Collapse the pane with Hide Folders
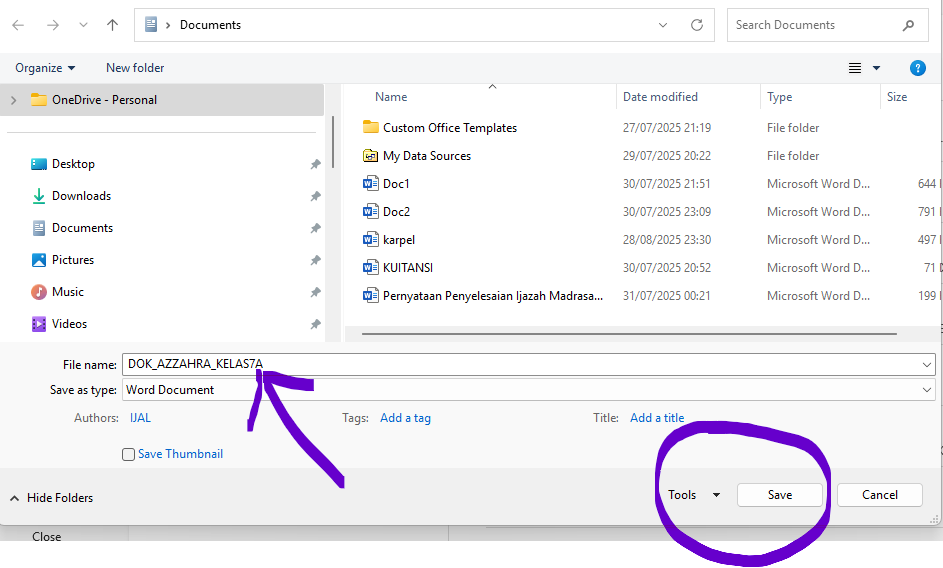 pos(51,498)
